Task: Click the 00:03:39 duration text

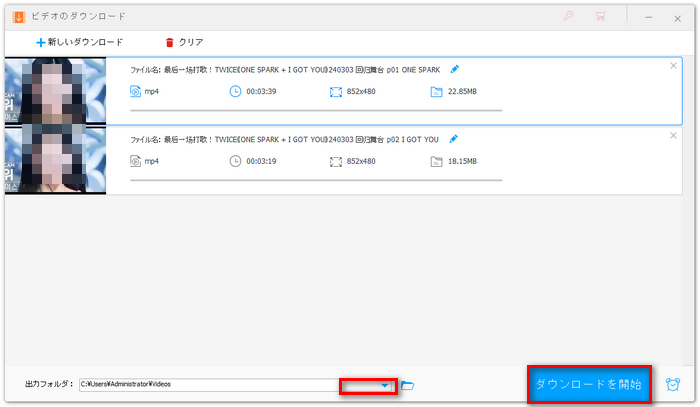Action: point(261,91)
